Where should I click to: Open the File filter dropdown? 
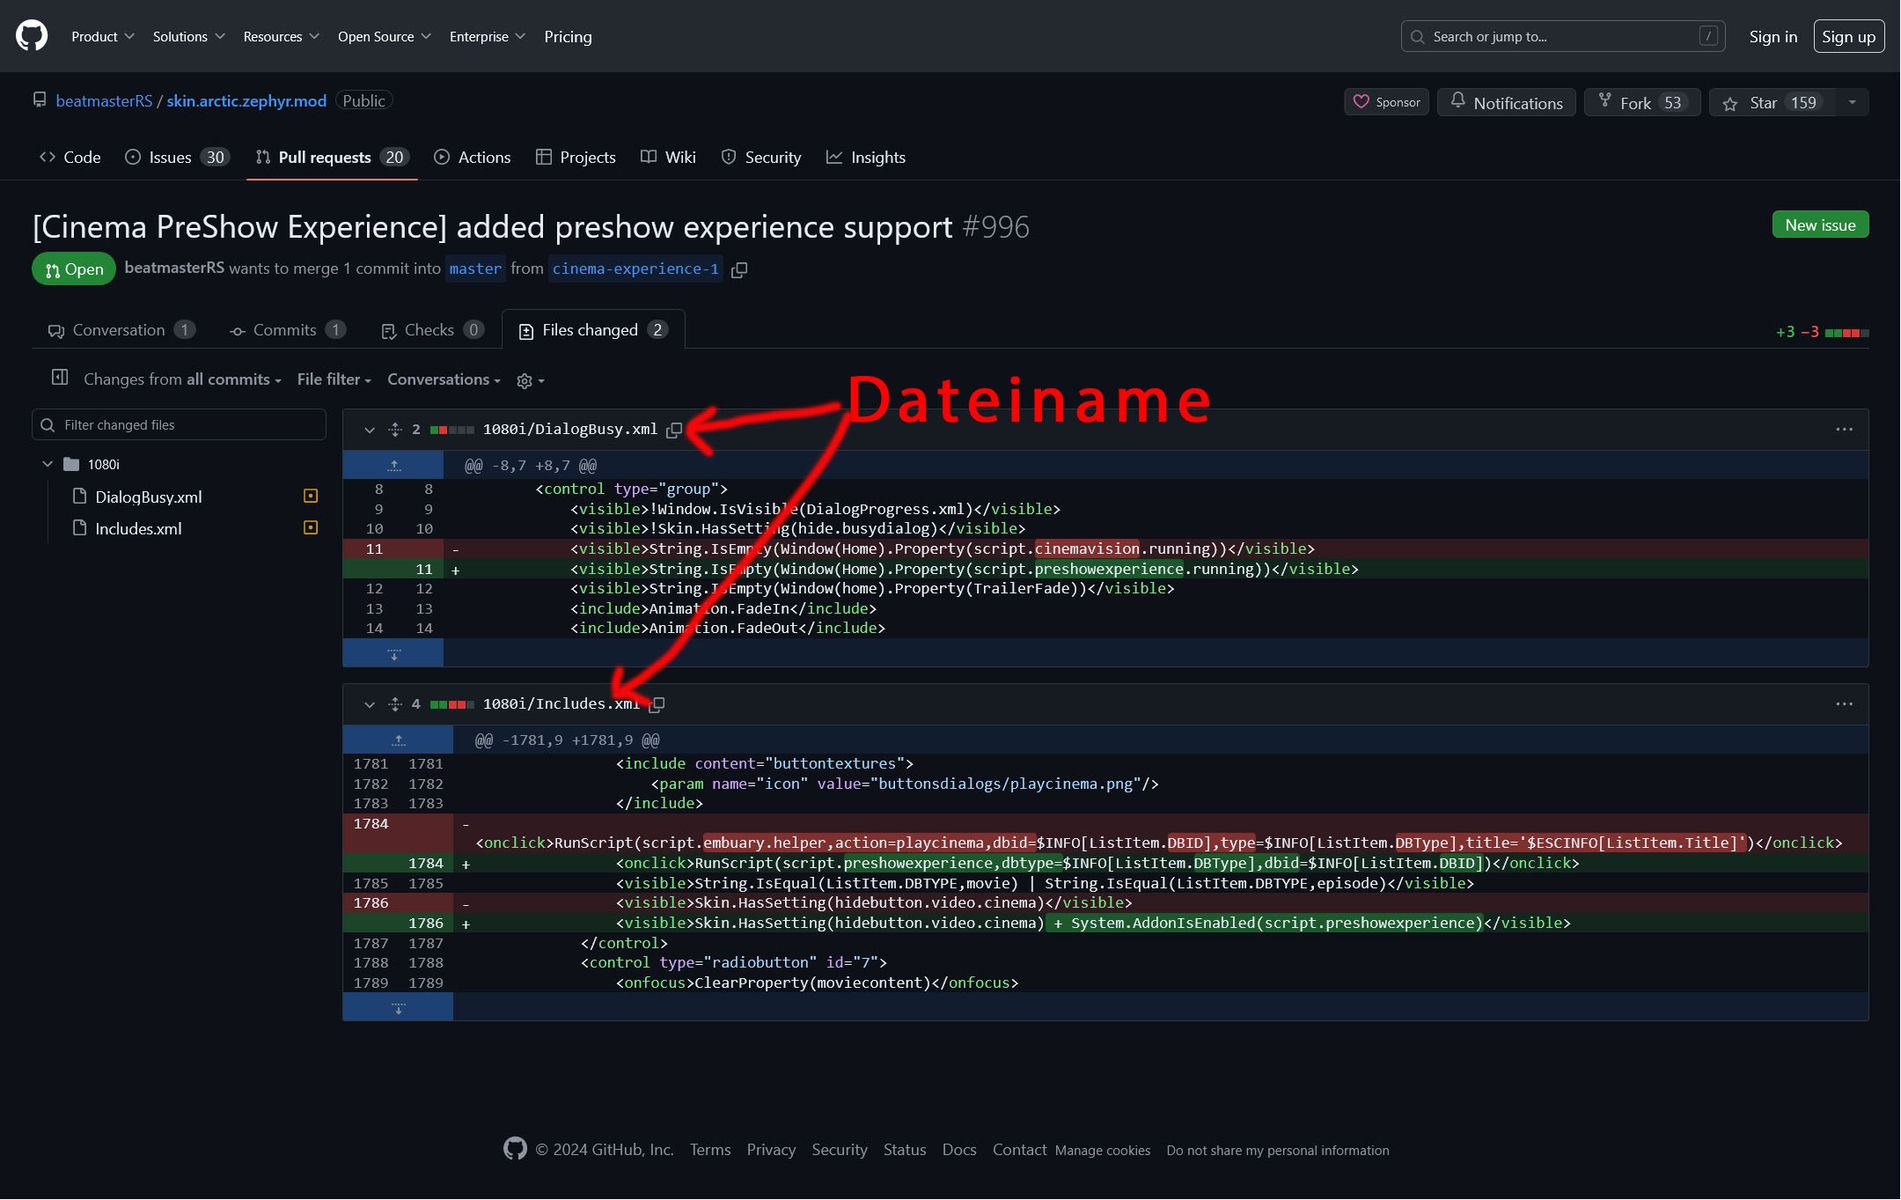(334, 380)
